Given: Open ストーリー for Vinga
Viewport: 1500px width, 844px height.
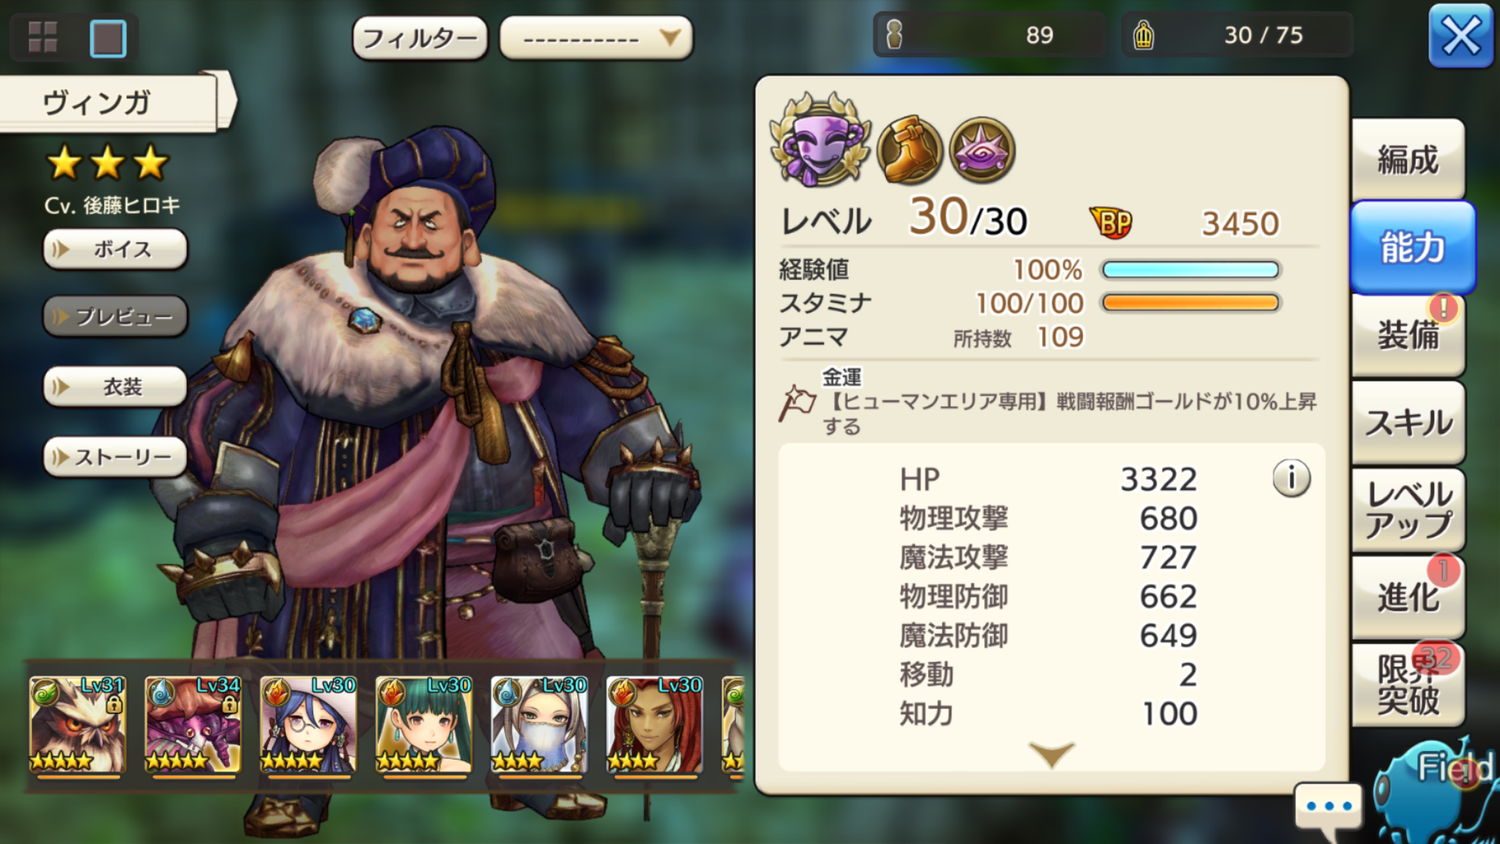Looking at the screenshot, I should coord(115,457).
